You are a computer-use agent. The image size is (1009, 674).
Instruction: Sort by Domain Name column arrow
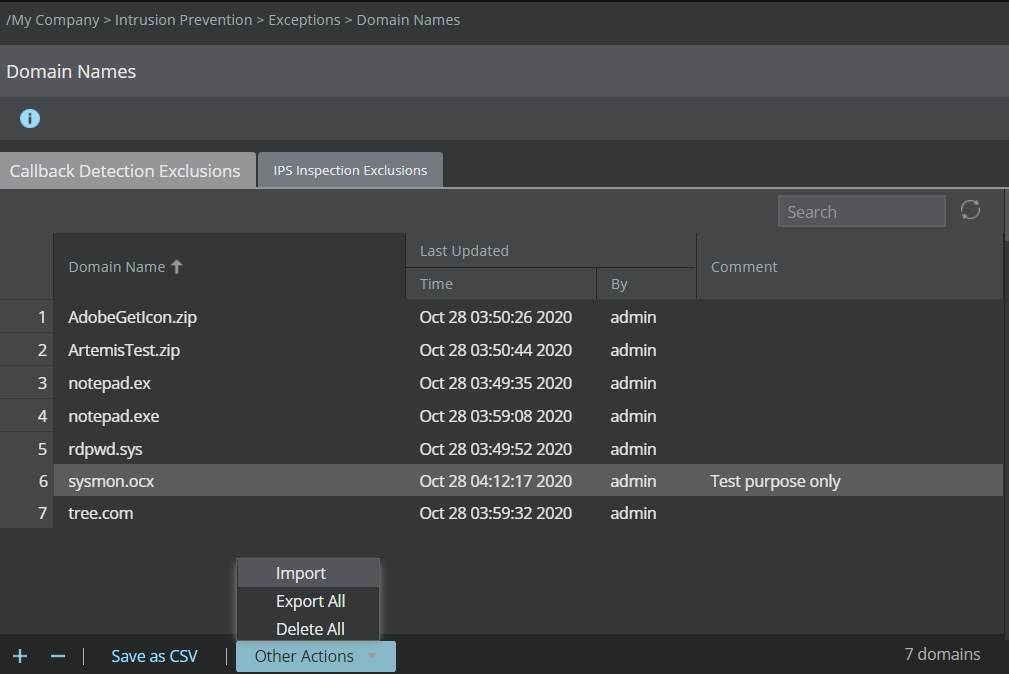coord(177,267)
